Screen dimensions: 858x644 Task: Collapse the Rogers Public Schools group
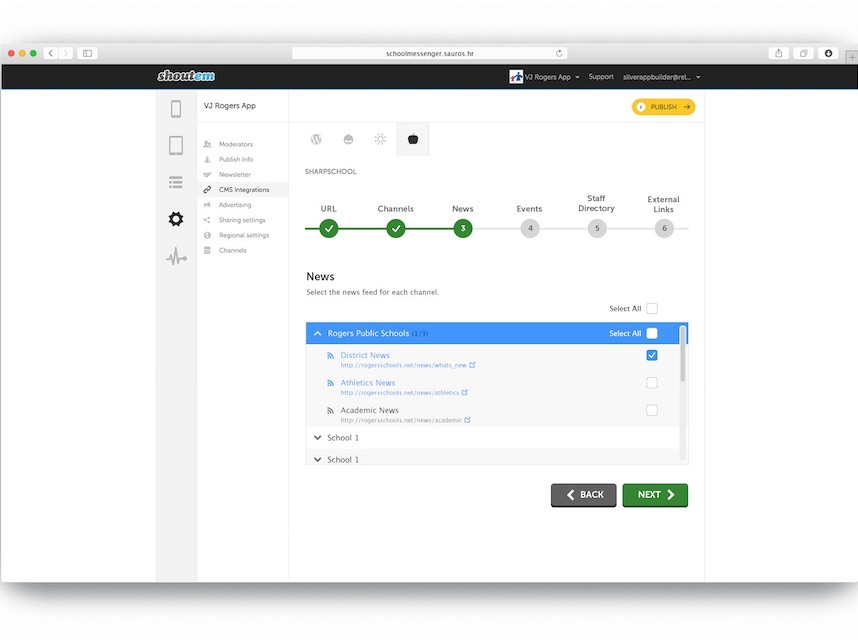click(x=317, y=333)
